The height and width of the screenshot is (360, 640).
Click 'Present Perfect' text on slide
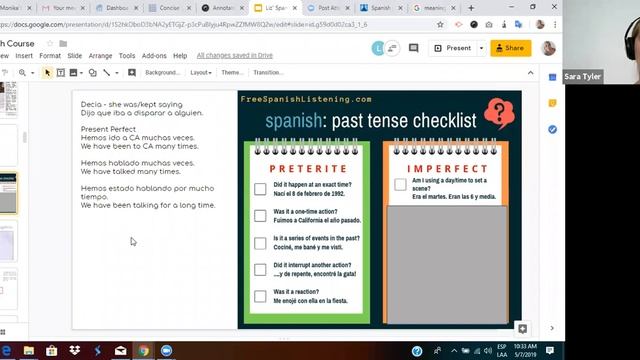coord(108,129)
